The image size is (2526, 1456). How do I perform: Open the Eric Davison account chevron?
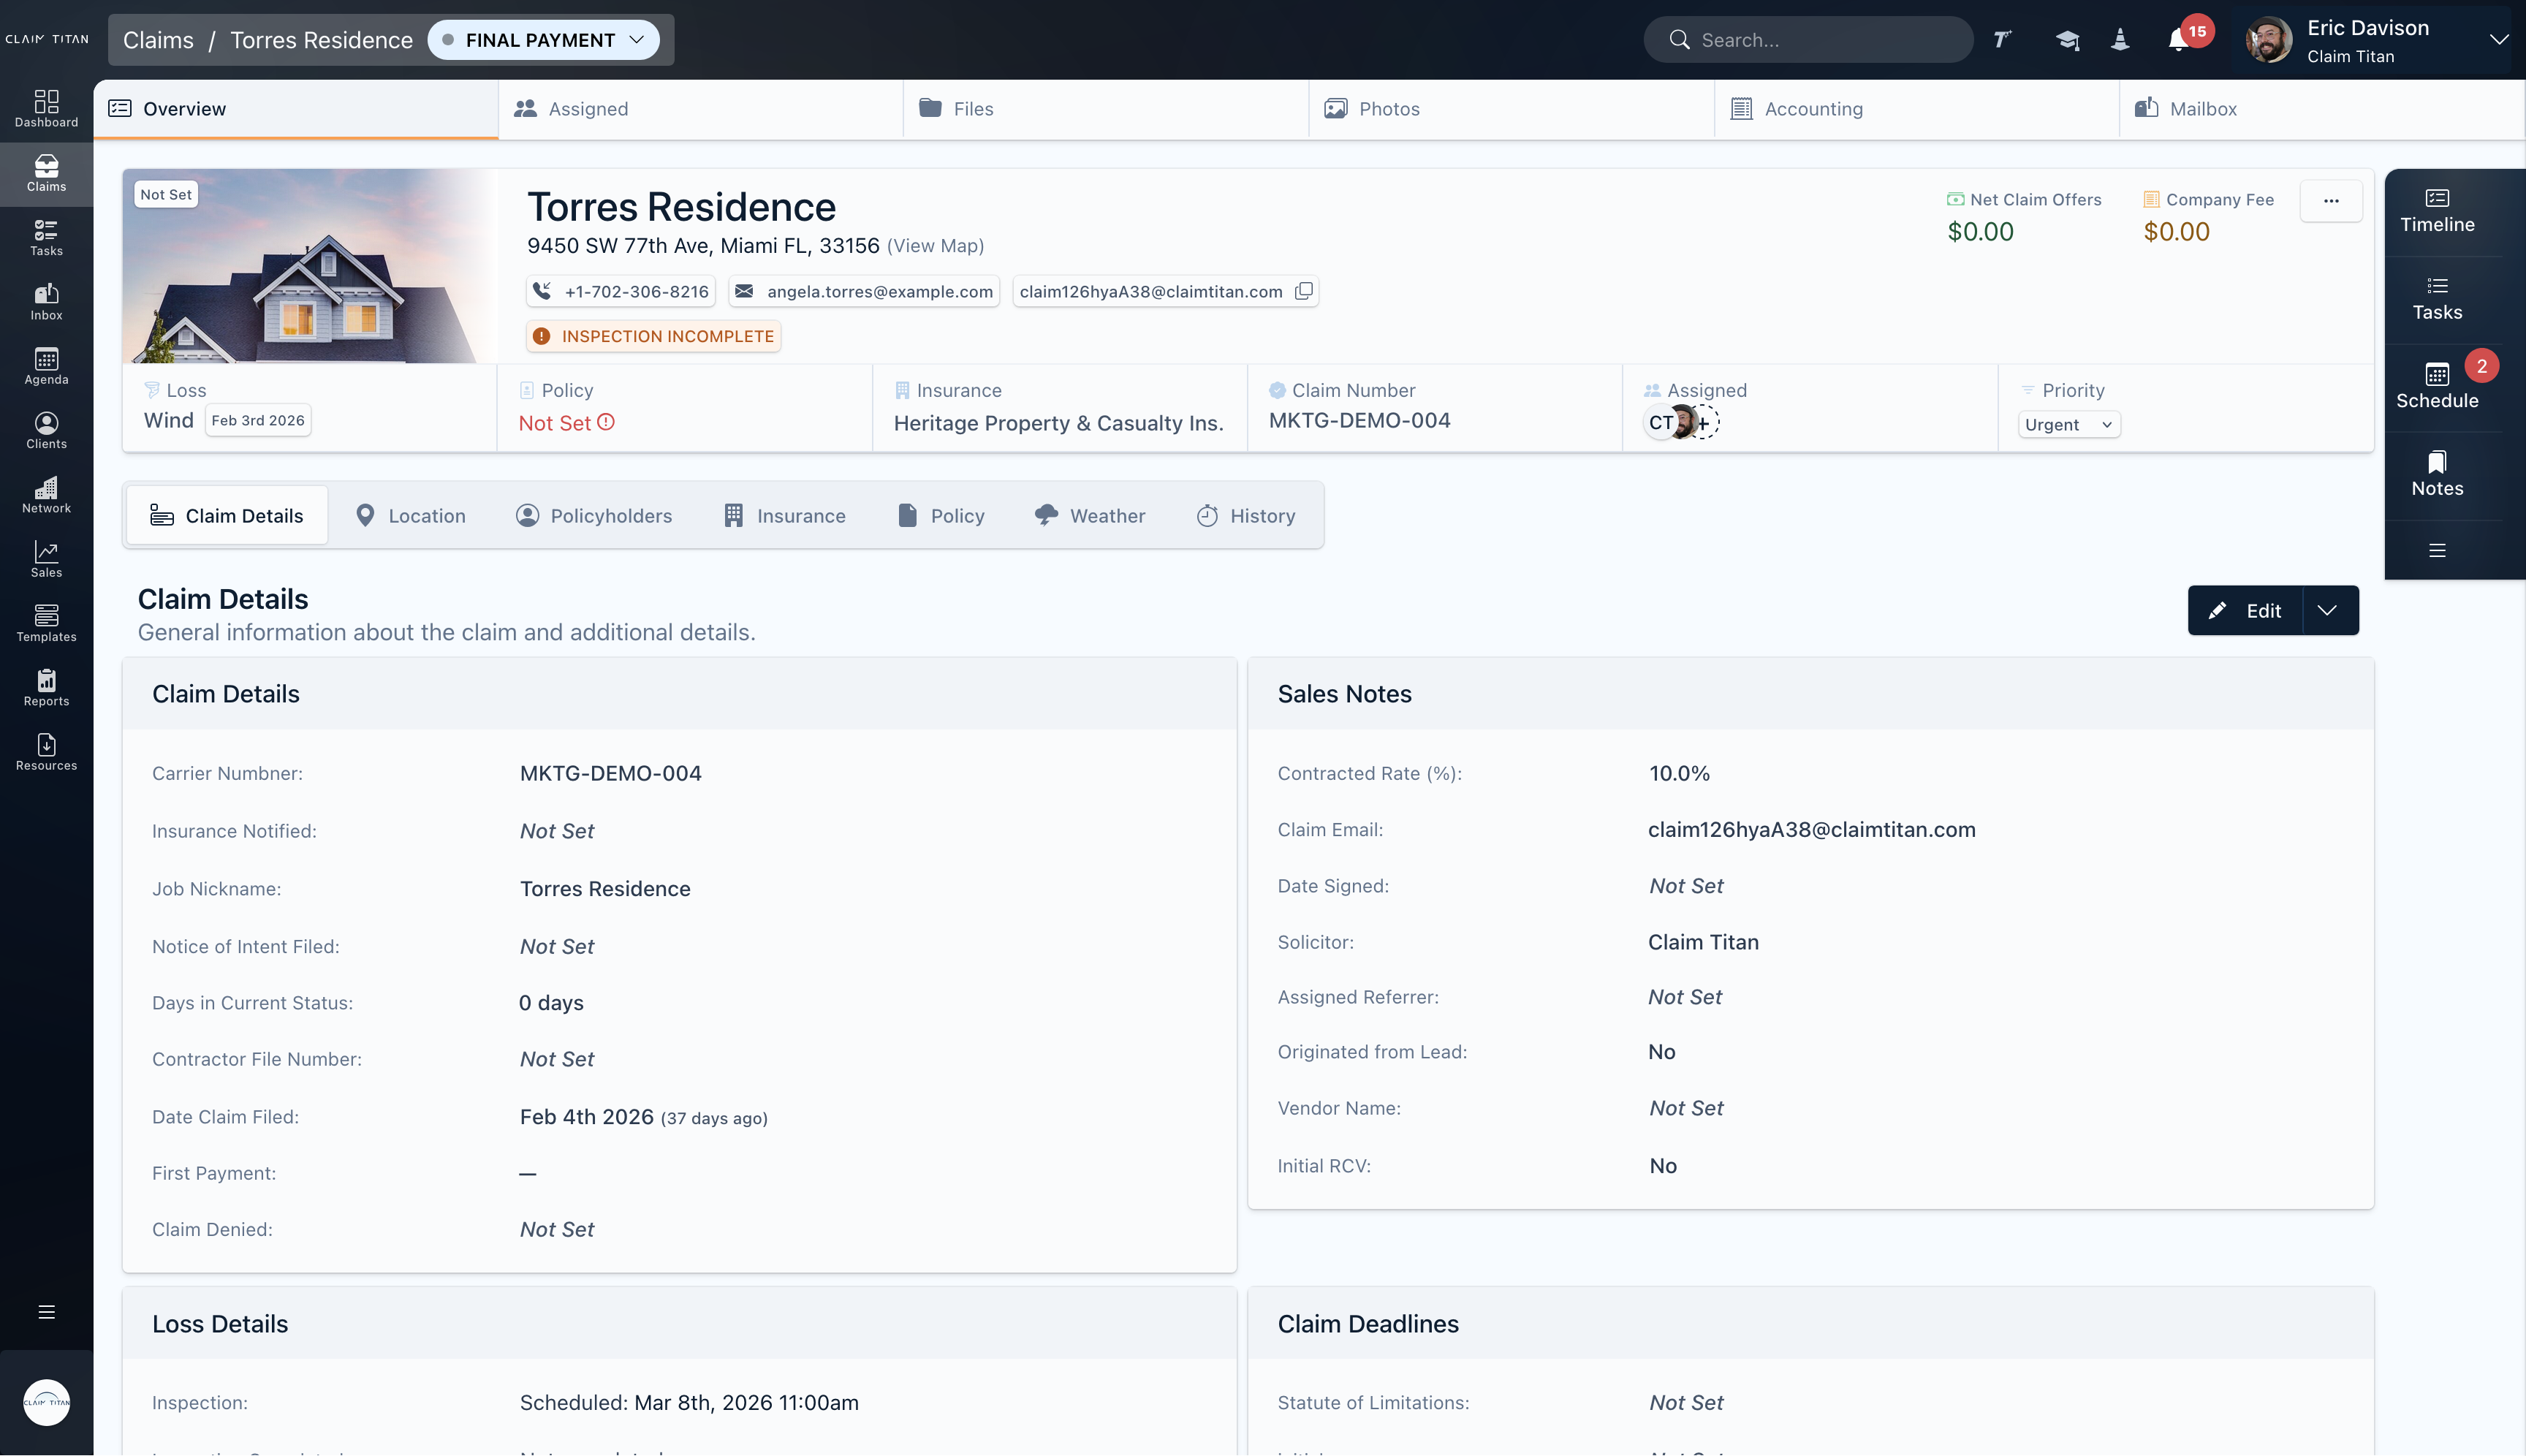coord(2499,39)
